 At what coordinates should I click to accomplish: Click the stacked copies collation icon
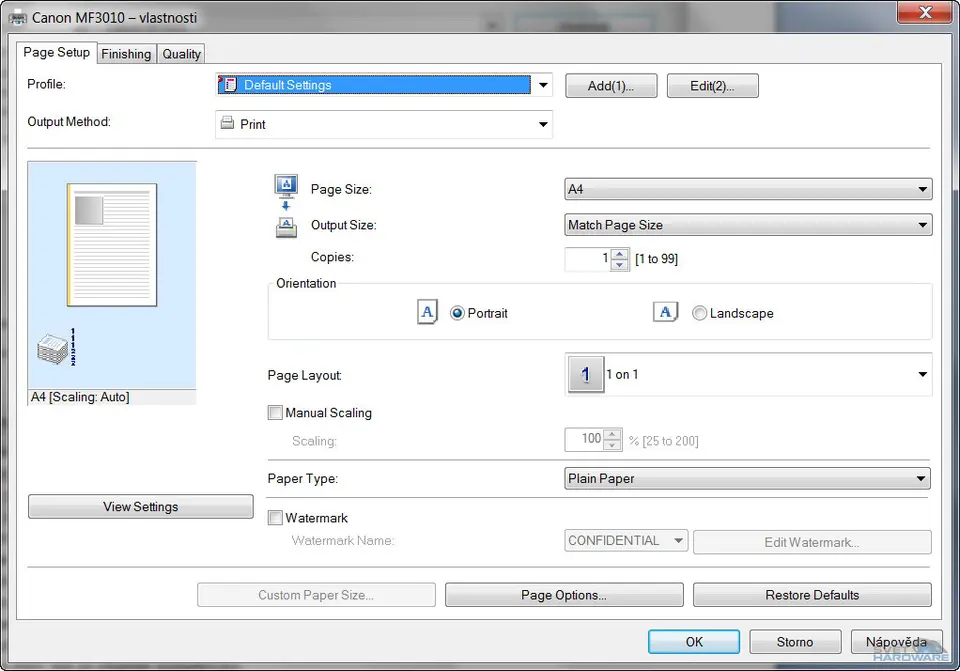click(57, 348)
